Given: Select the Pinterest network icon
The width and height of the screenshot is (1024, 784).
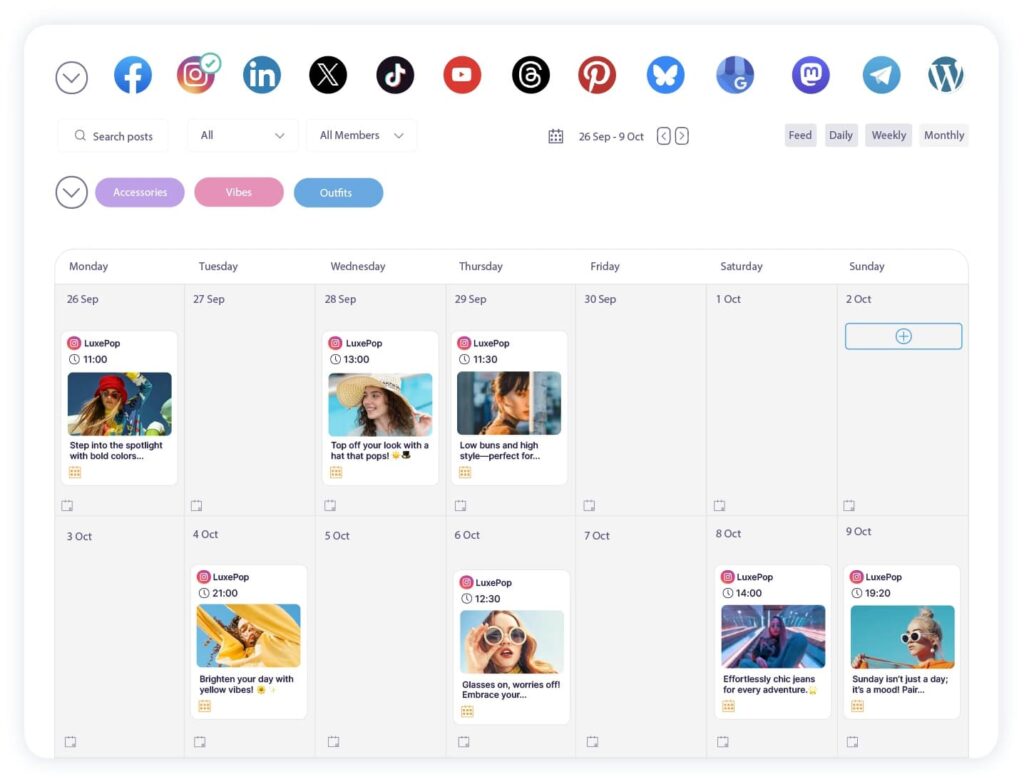Looking at the screenshot, I should 597,75.
